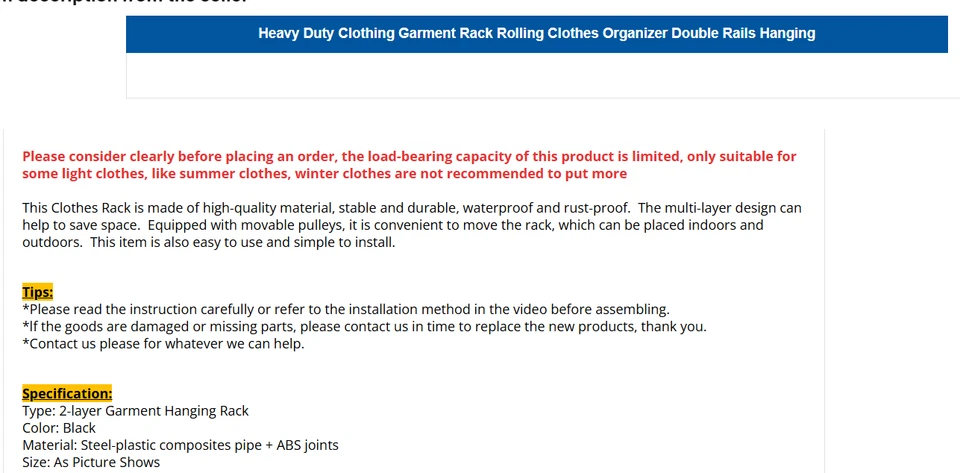This screenshot has width=960, height=473.
Task: Click the 'Size: As Picture Shows' line
Action: (91, 462)
